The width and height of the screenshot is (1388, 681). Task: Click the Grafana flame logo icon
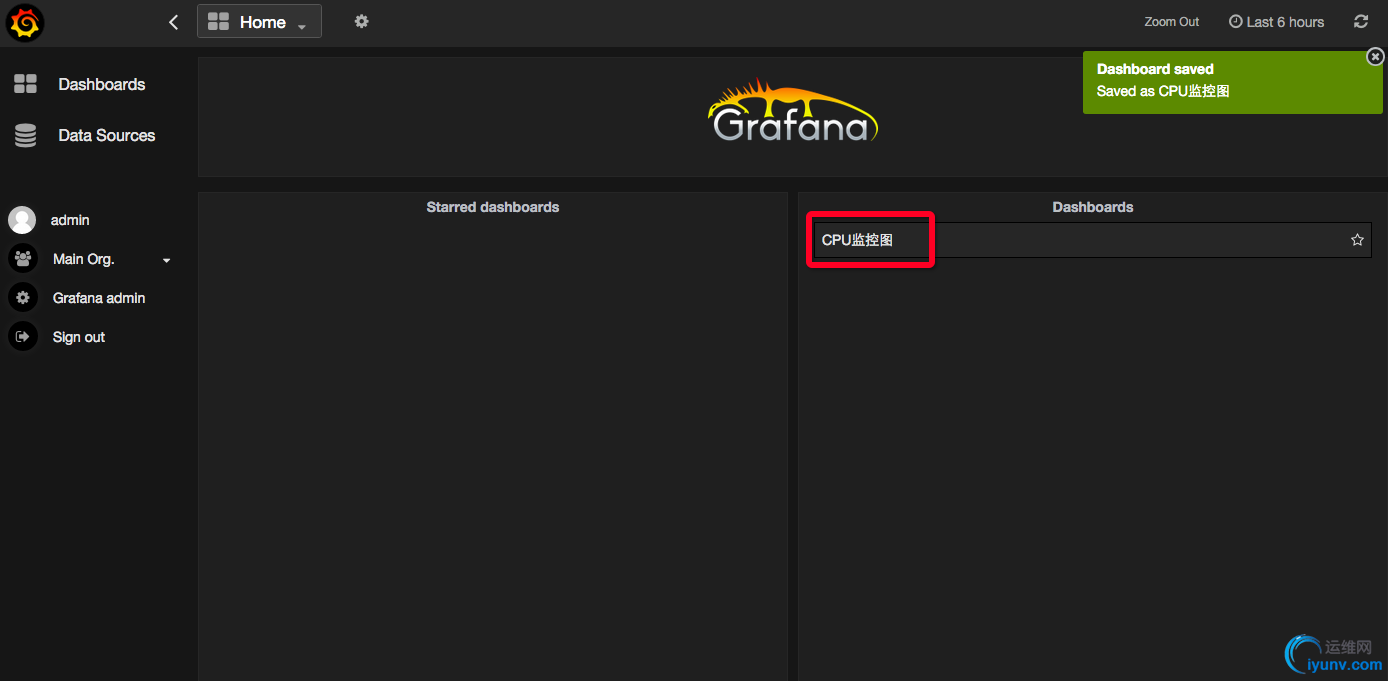pos(24,22)
